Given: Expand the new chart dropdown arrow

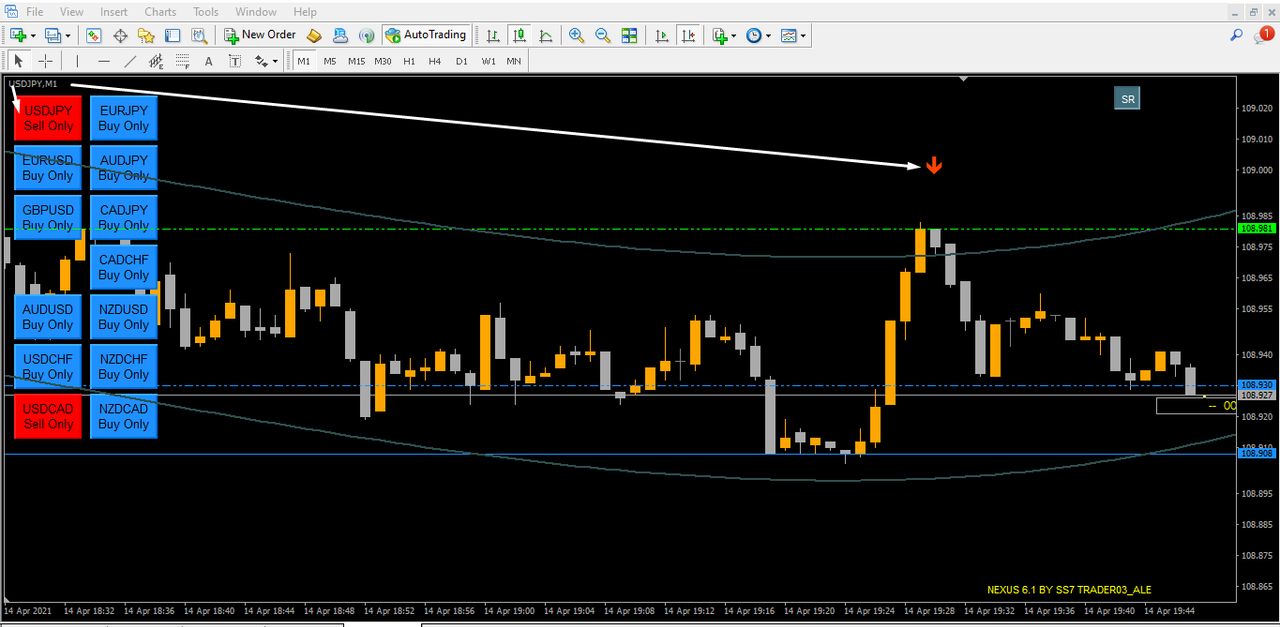Looking at the screenshot, I should pos(33,35).
